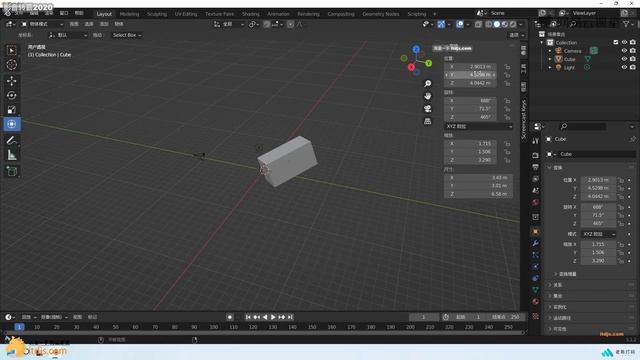640x360 pixels.
Task: Select the Select Box tool
Action: point(12,51)
